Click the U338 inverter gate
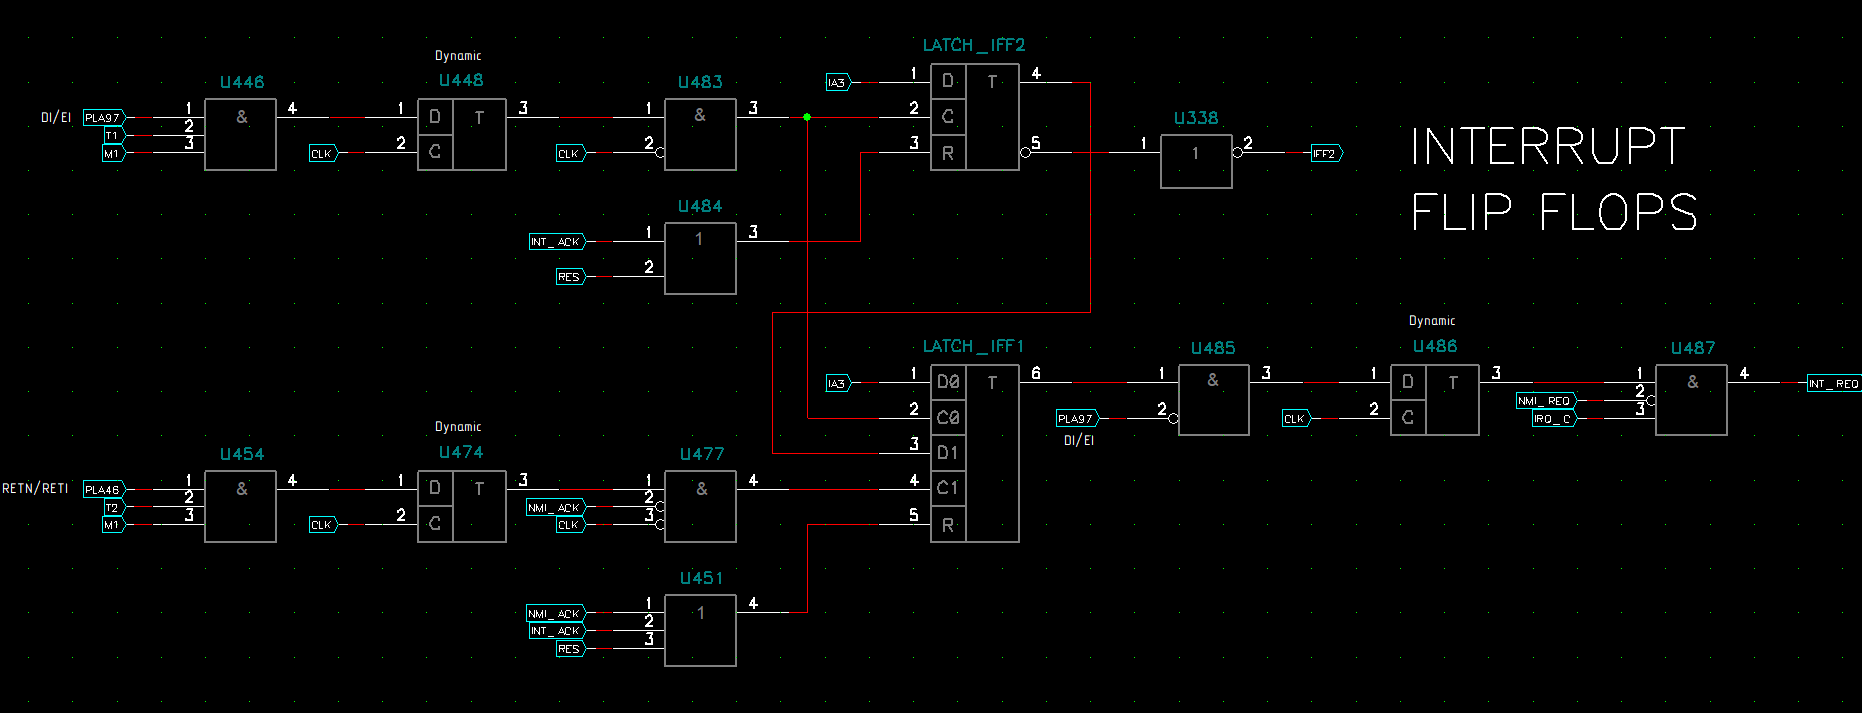 coord(1196,161)
